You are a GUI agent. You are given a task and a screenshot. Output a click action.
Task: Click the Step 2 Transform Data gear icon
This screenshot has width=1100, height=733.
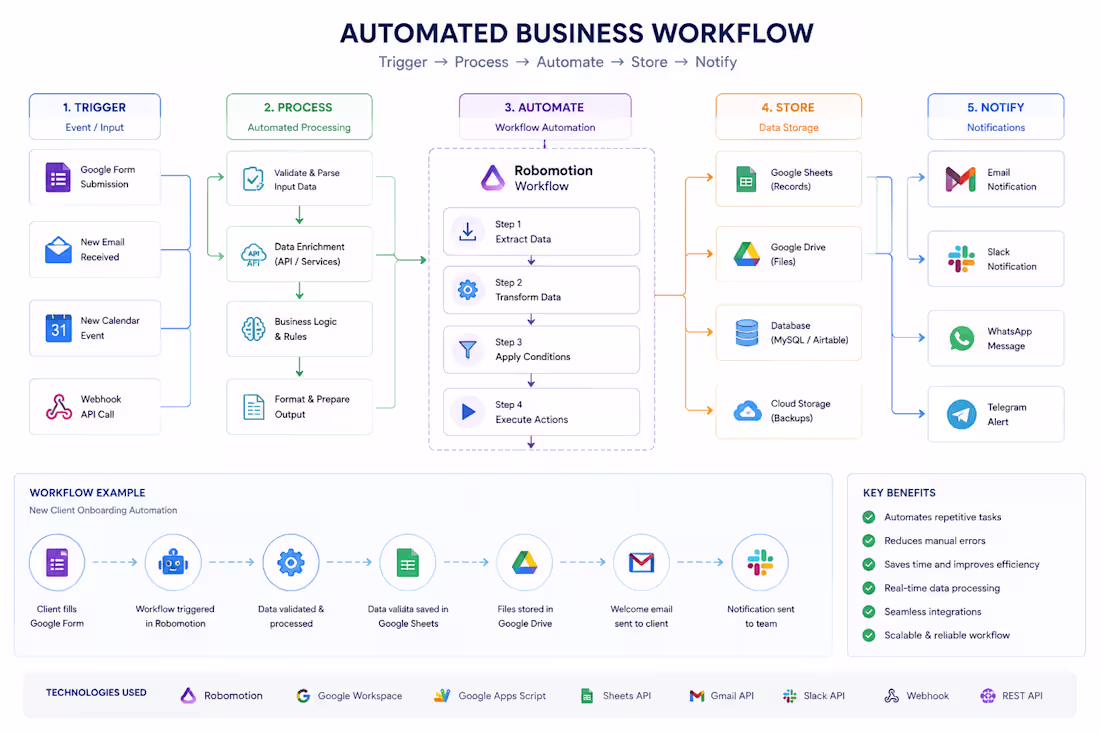468,289
